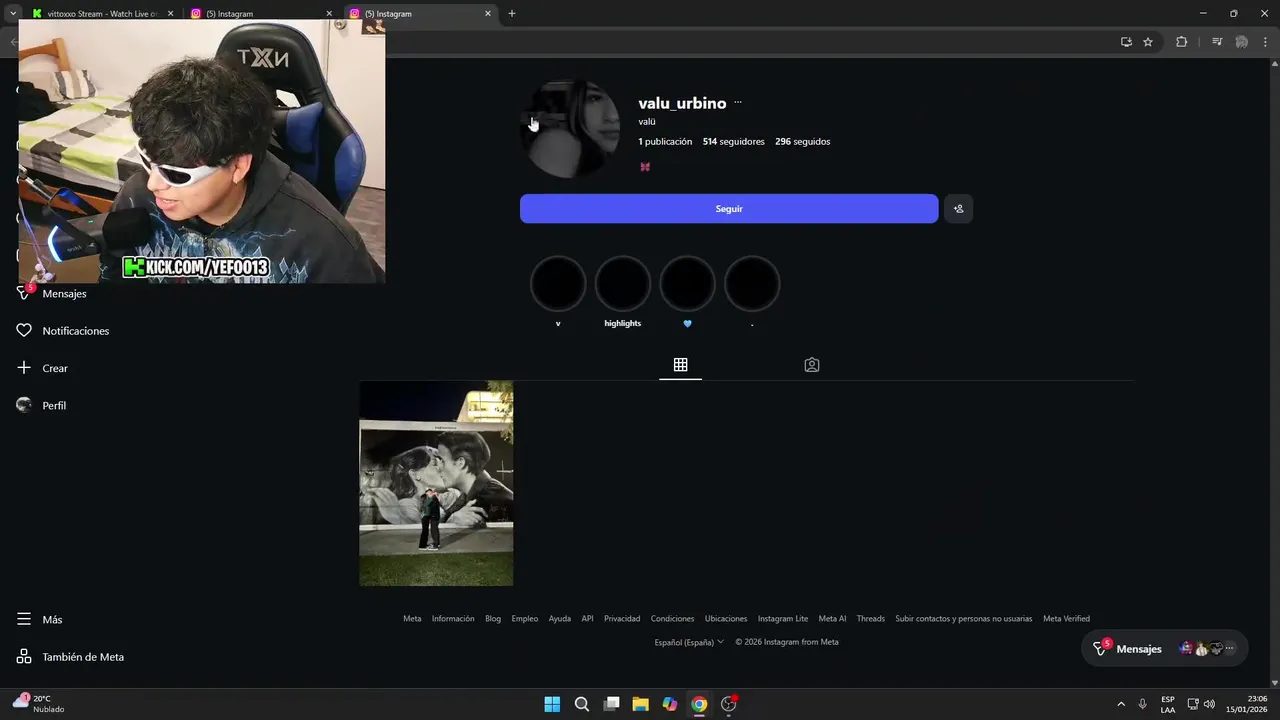Viewport: 1280px width, 720px height.
Task: Click Subir contactos y personas no usuarias
Action: point(964,619)
